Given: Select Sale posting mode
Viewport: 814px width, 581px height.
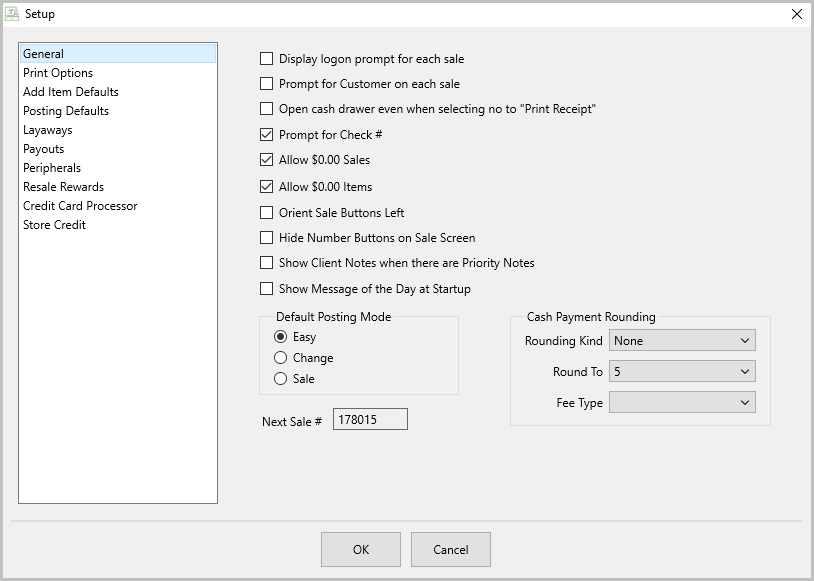Looking at the screenshot, I should pos(280,379).
